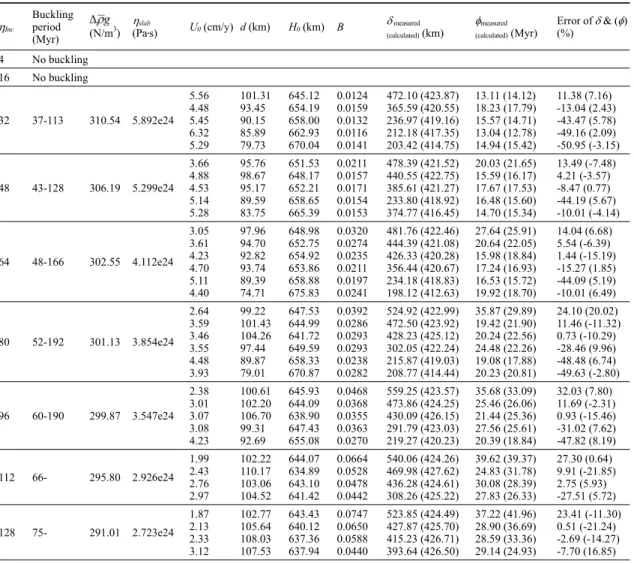This screenshot has width=634, height=563.
Task: Select H₀ value '675.83'
Action: [x=304, y=293]
